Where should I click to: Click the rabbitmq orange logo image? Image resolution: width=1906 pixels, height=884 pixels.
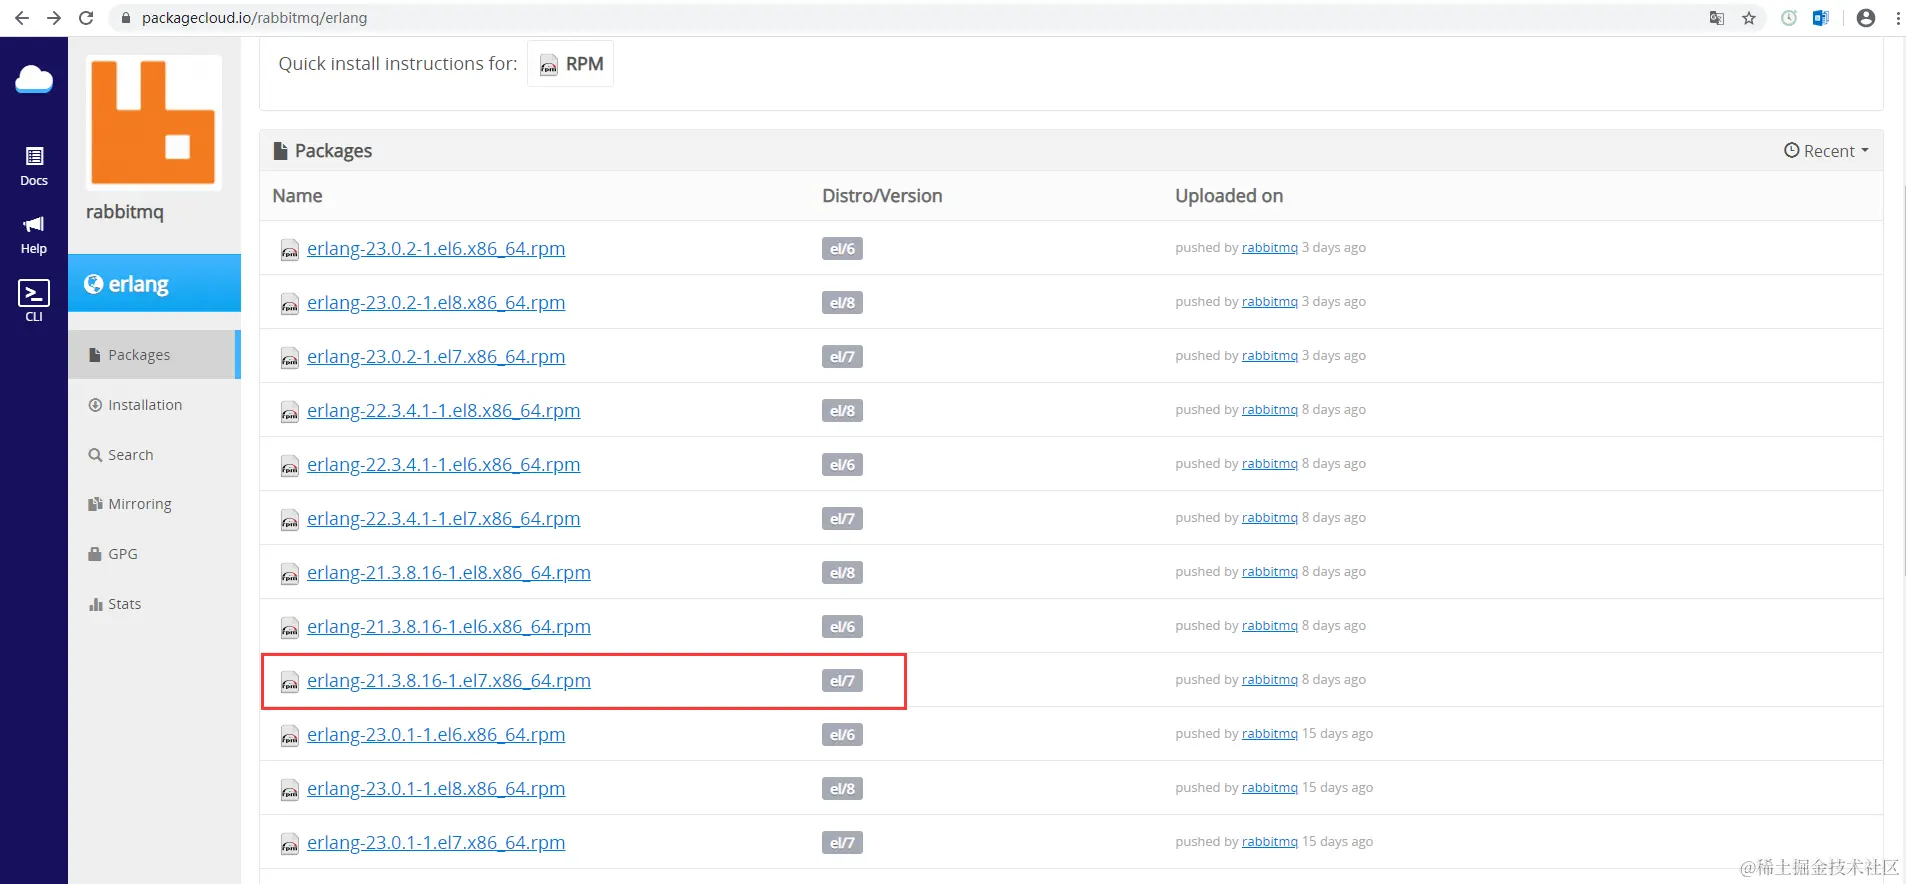(153, 122)
